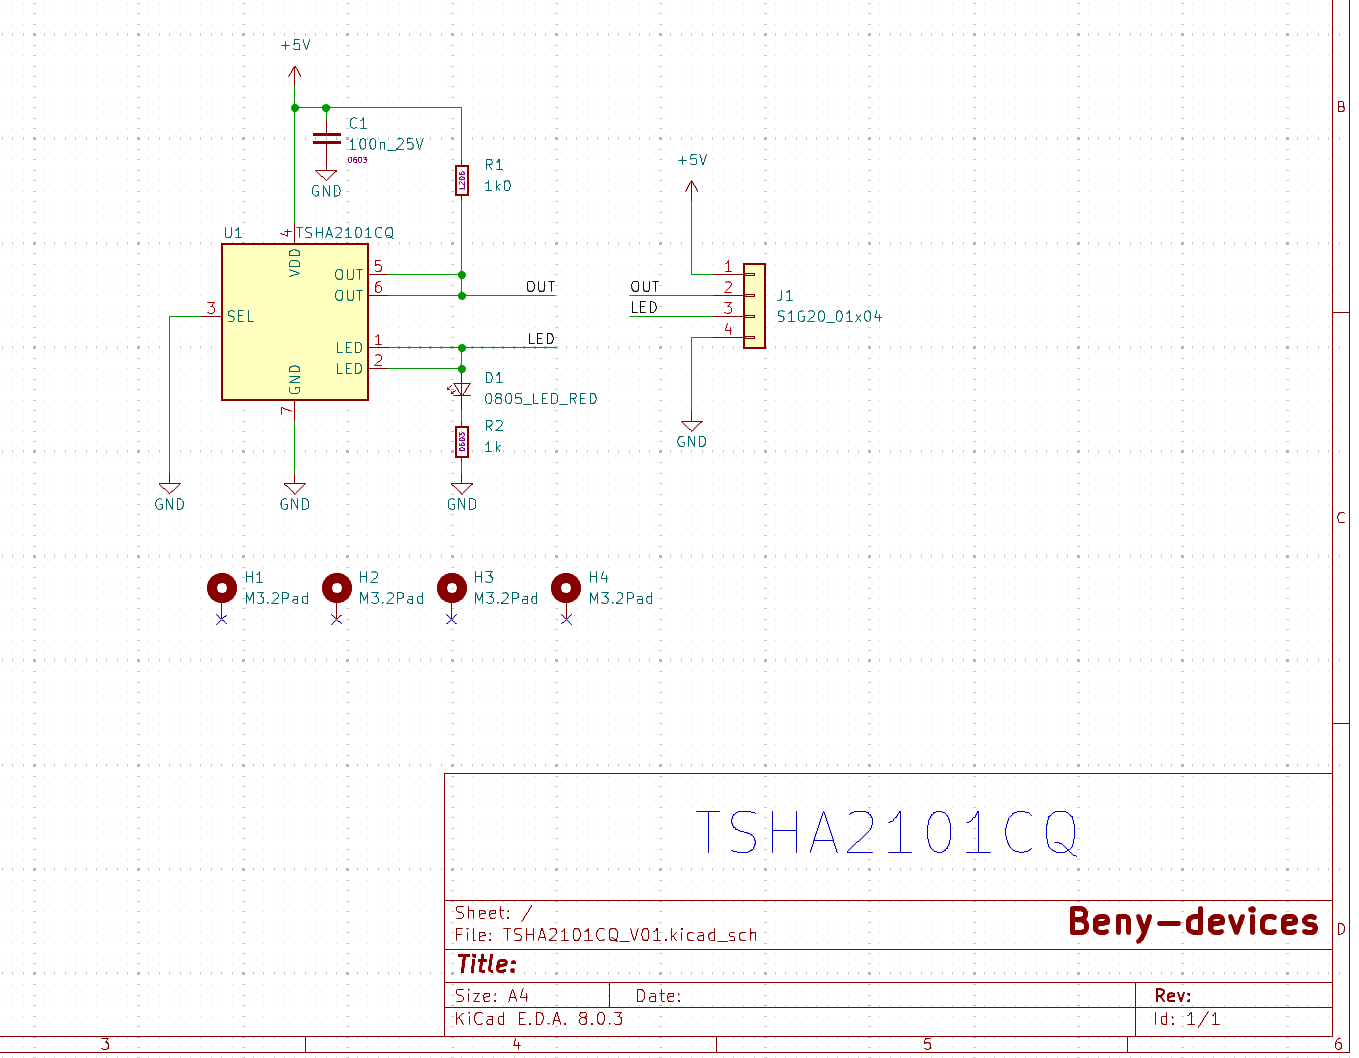
Task: Select the H2 mounting hole
Action: tap(337, 588)
